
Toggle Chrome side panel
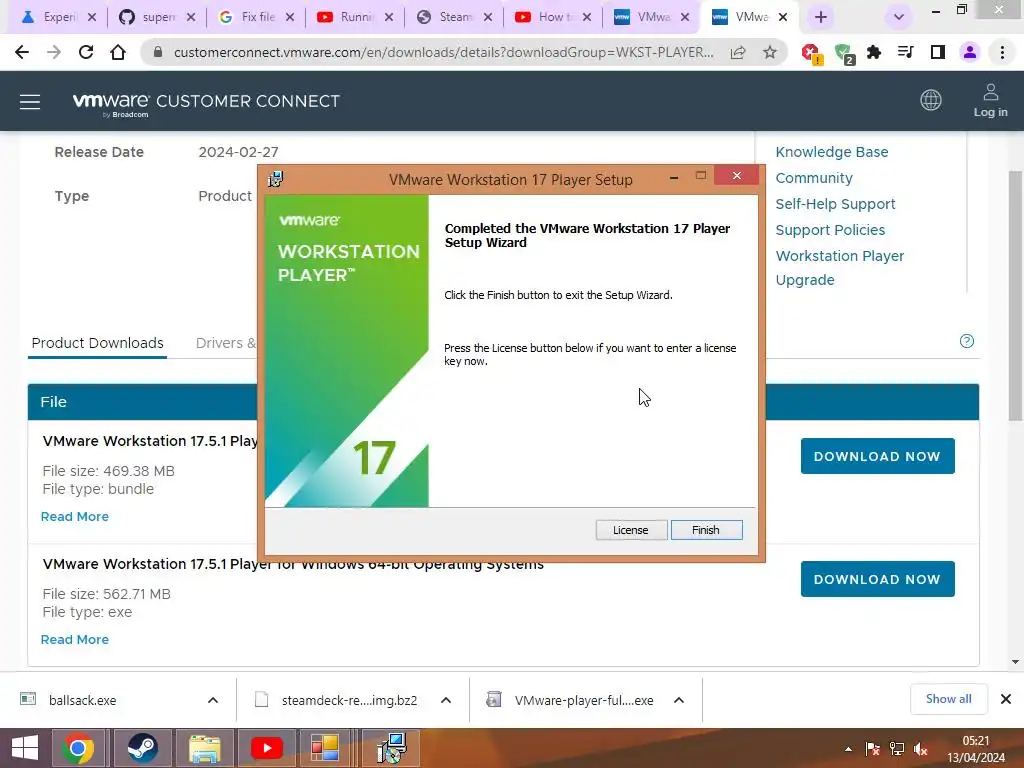coord(938,52)
